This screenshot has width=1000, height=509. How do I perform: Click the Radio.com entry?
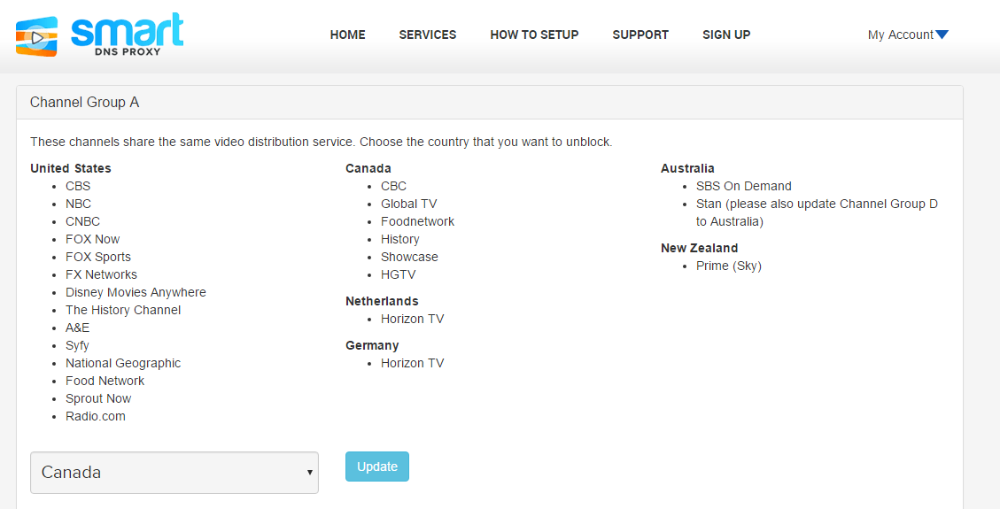coord(96,417)
